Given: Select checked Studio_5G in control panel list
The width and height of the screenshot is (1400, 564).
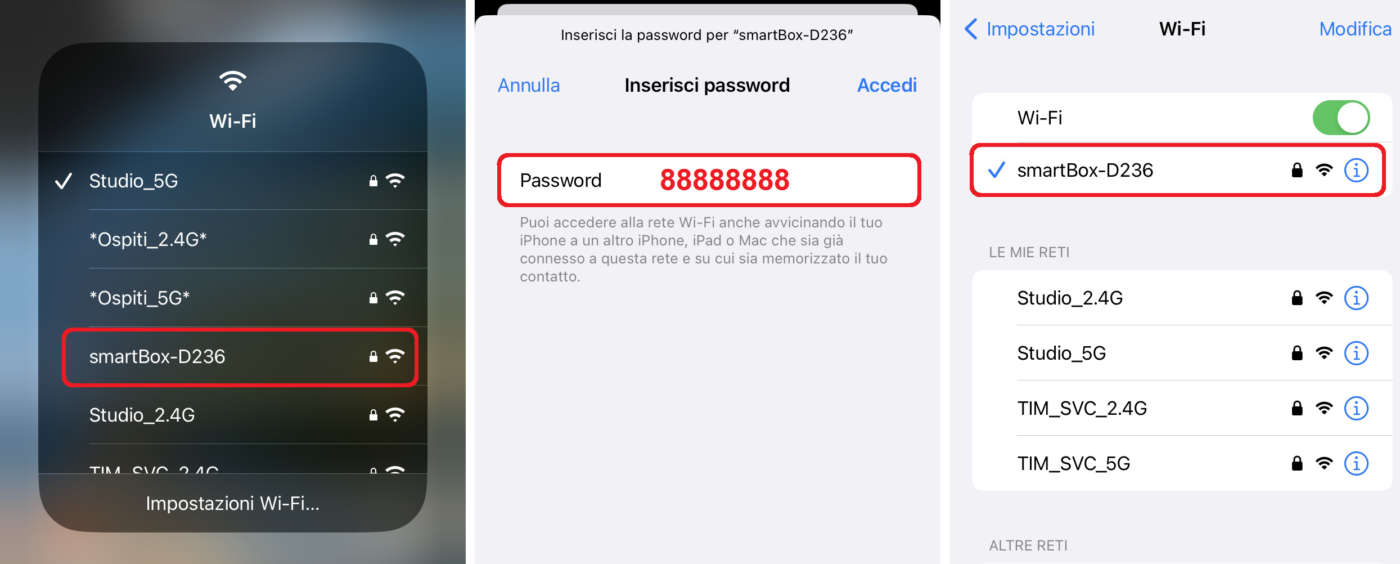Looking at the screenshot, I should (x=232, y=181).
